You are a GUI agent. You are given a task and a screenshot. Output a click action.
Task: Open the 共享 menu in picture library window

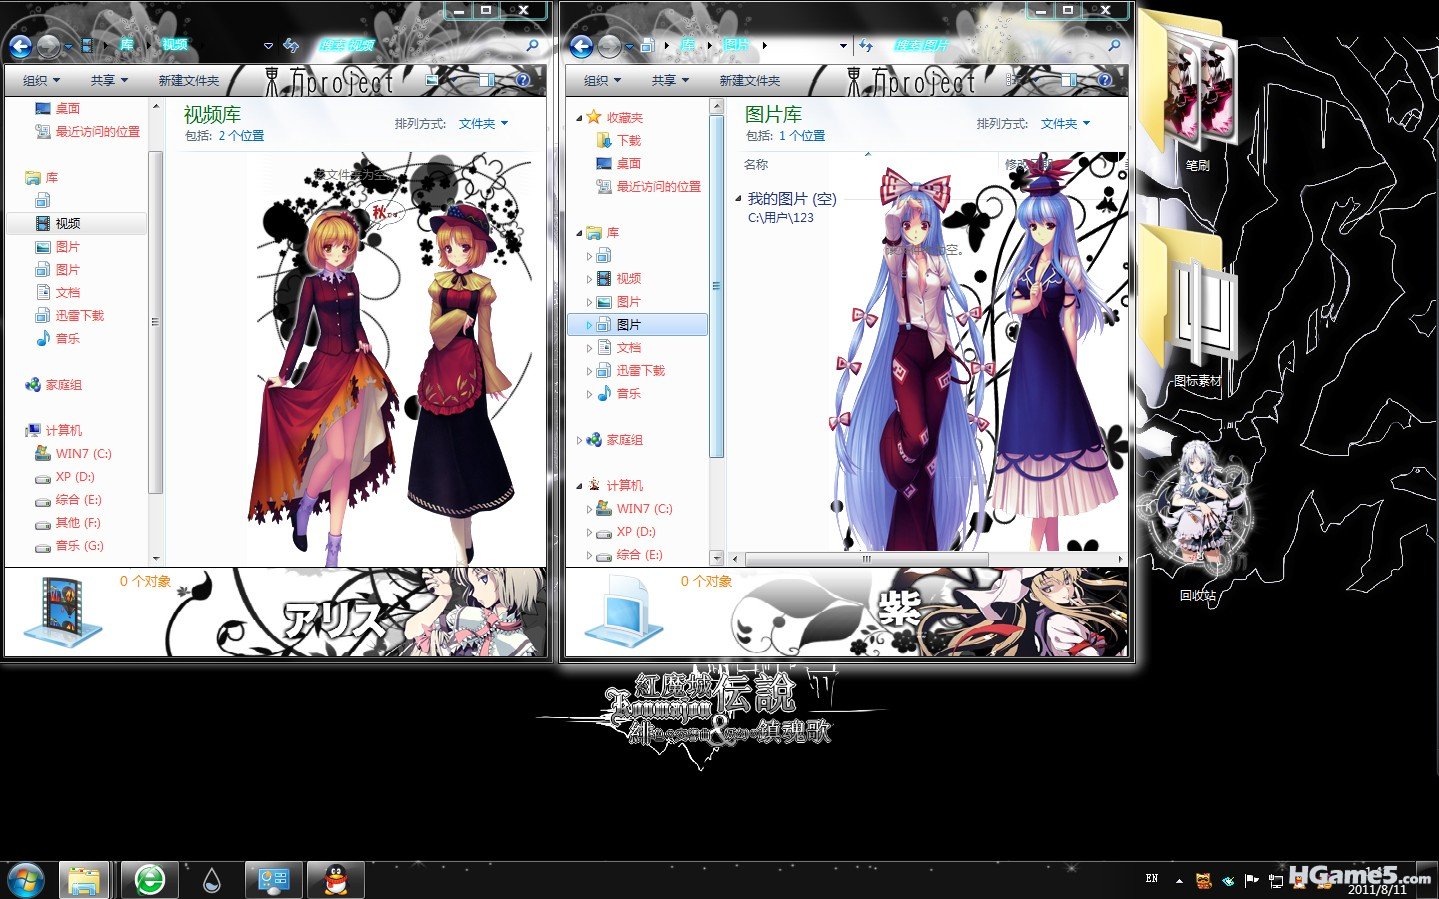point(670,80)
